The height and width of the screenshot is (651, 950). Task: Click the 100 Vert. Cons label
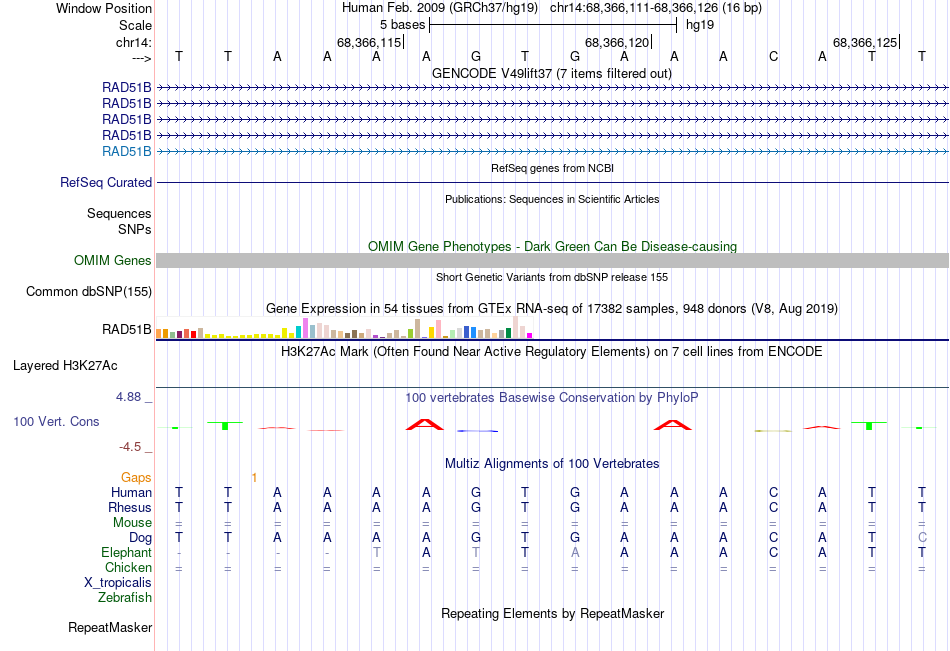[56, 421]
